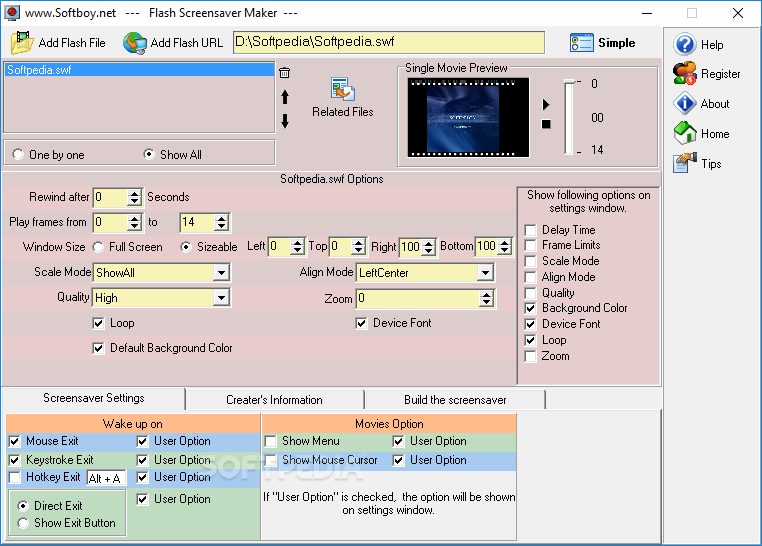This screenshot has width=762, height=546.
Task: Toggle the Device Font checkbox next to Loop
Action: pos(361,323)
